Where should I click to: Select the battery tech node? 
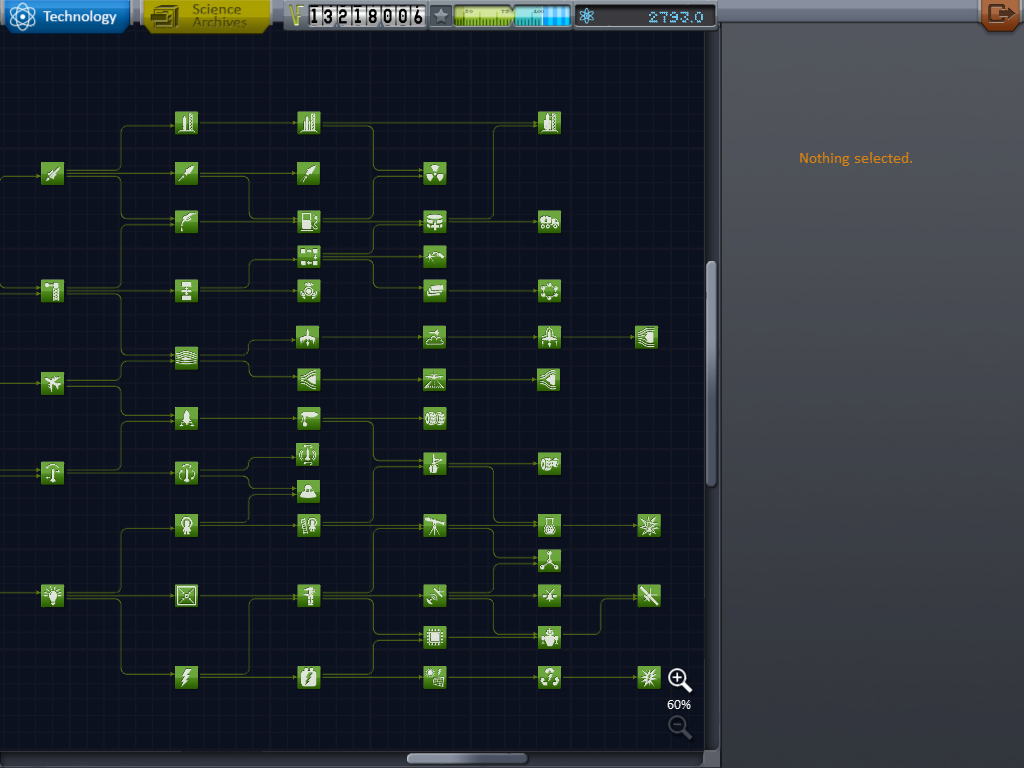point(309,677)
